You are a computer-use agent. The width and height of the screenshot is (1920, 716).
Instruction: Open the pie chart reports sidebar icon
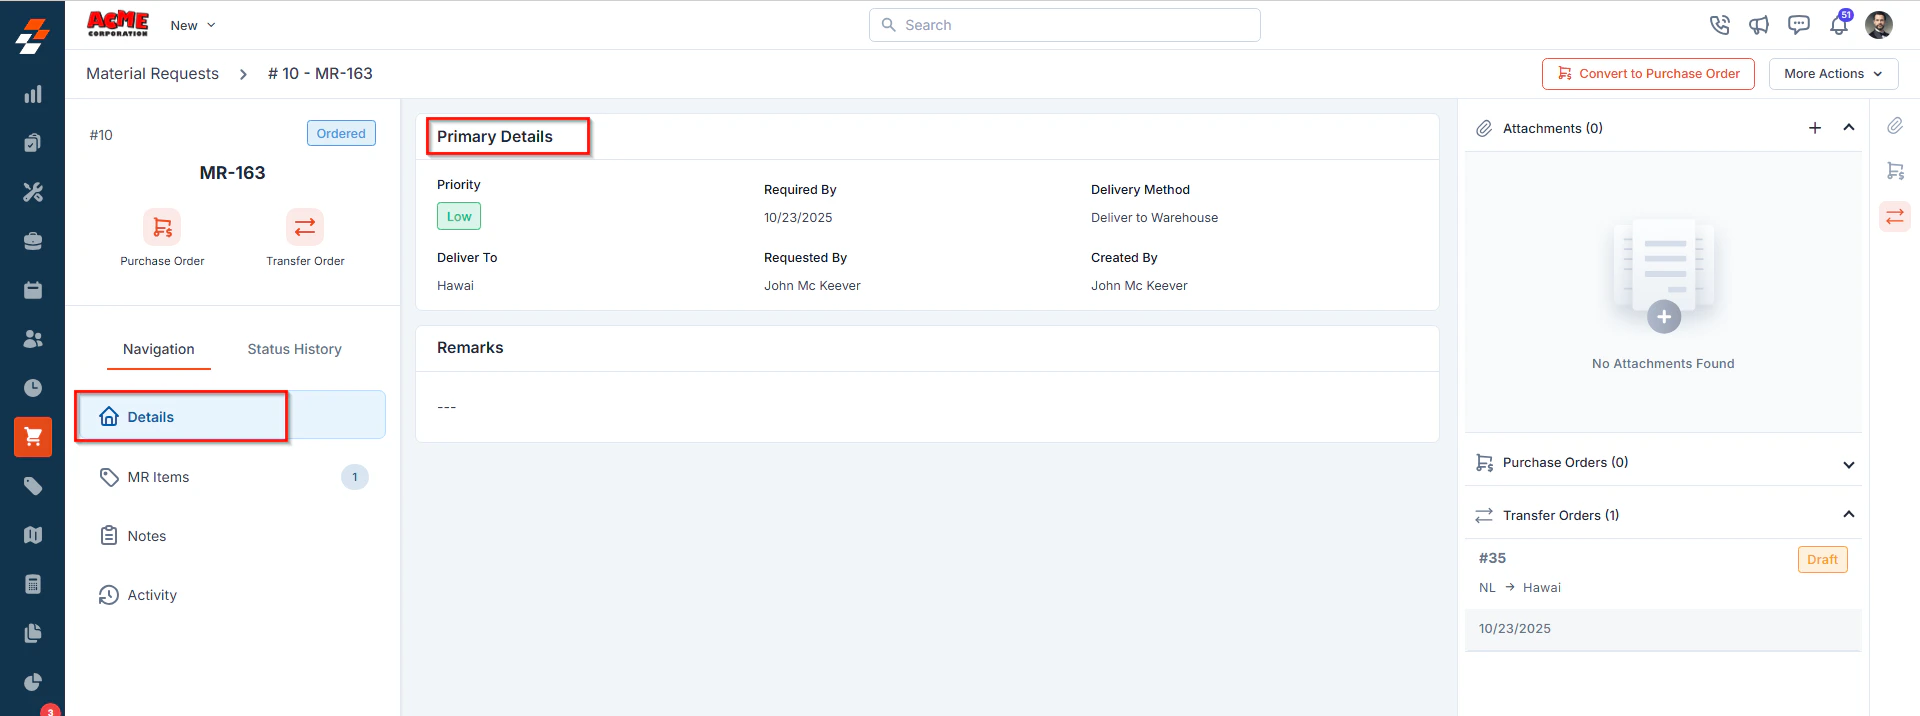[33, 682]
